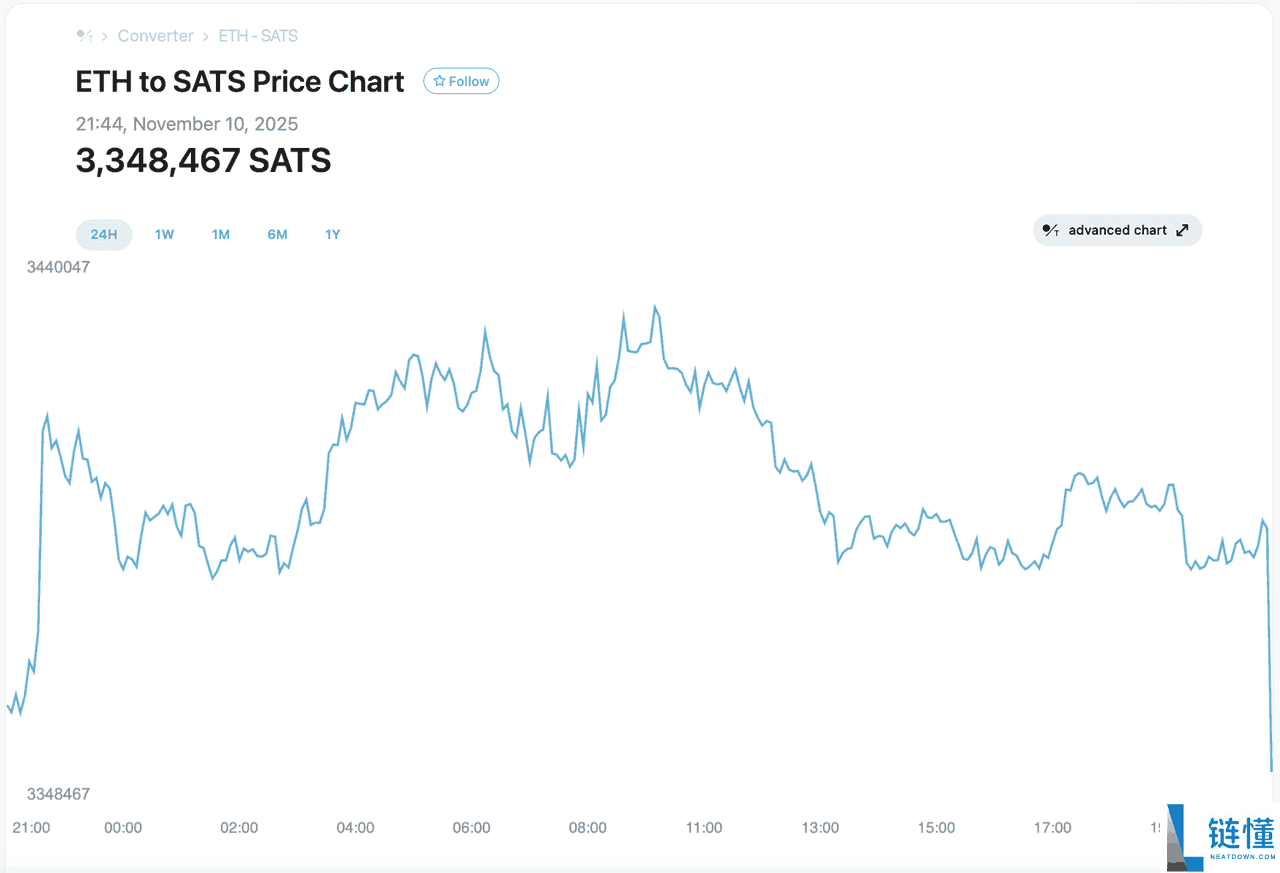Follow the ETH to SATS pair
This screenshot has width=1280, height=873.
pyautogui.click(x=461, y=81)
